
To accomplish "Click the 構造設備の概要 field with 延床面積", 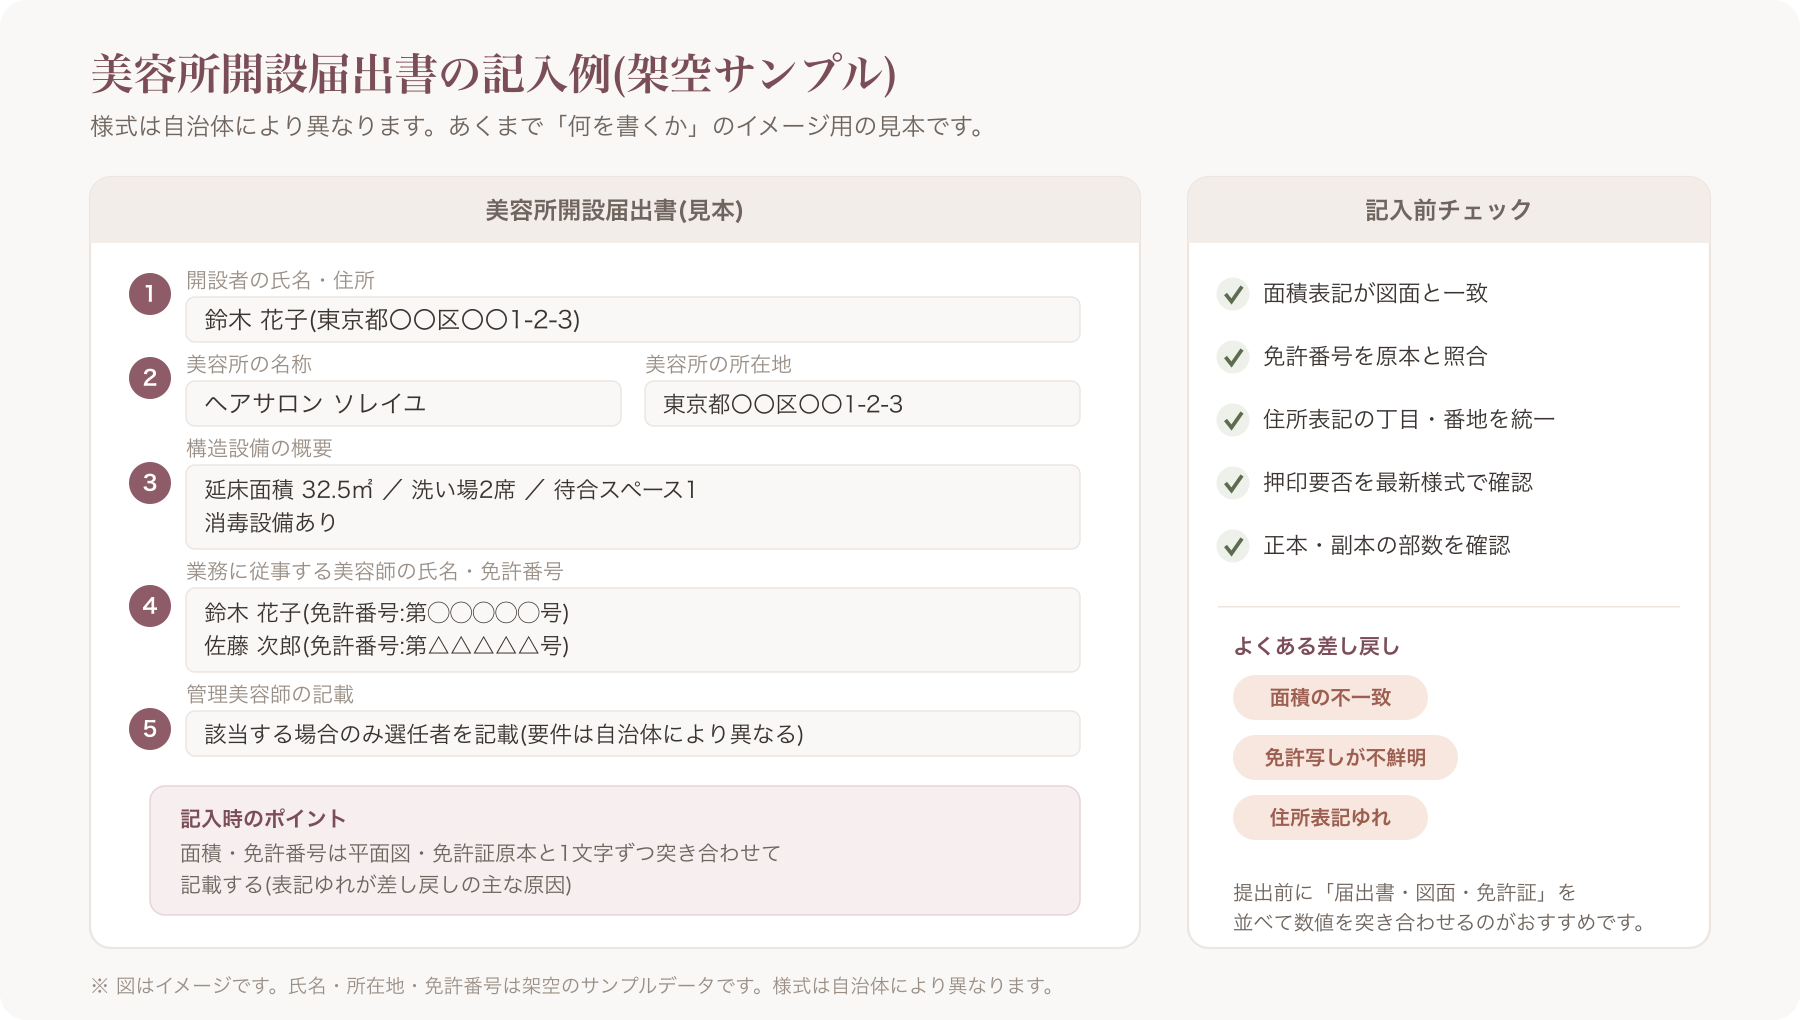I will click(x=633, y=507).
